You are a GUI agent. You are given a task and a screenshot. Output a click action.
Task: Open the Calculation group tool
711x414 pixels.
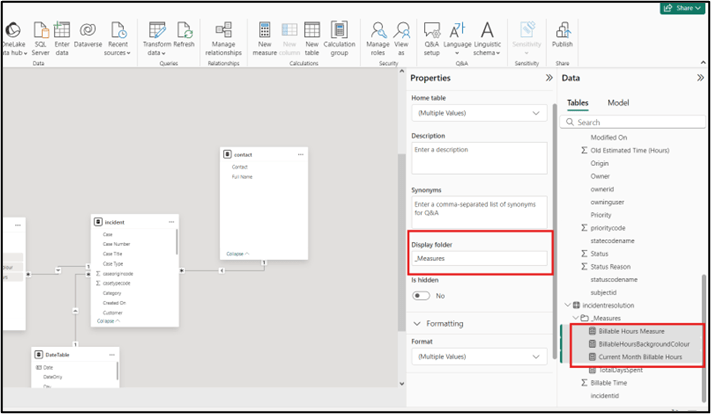click(x=340, y=29)
